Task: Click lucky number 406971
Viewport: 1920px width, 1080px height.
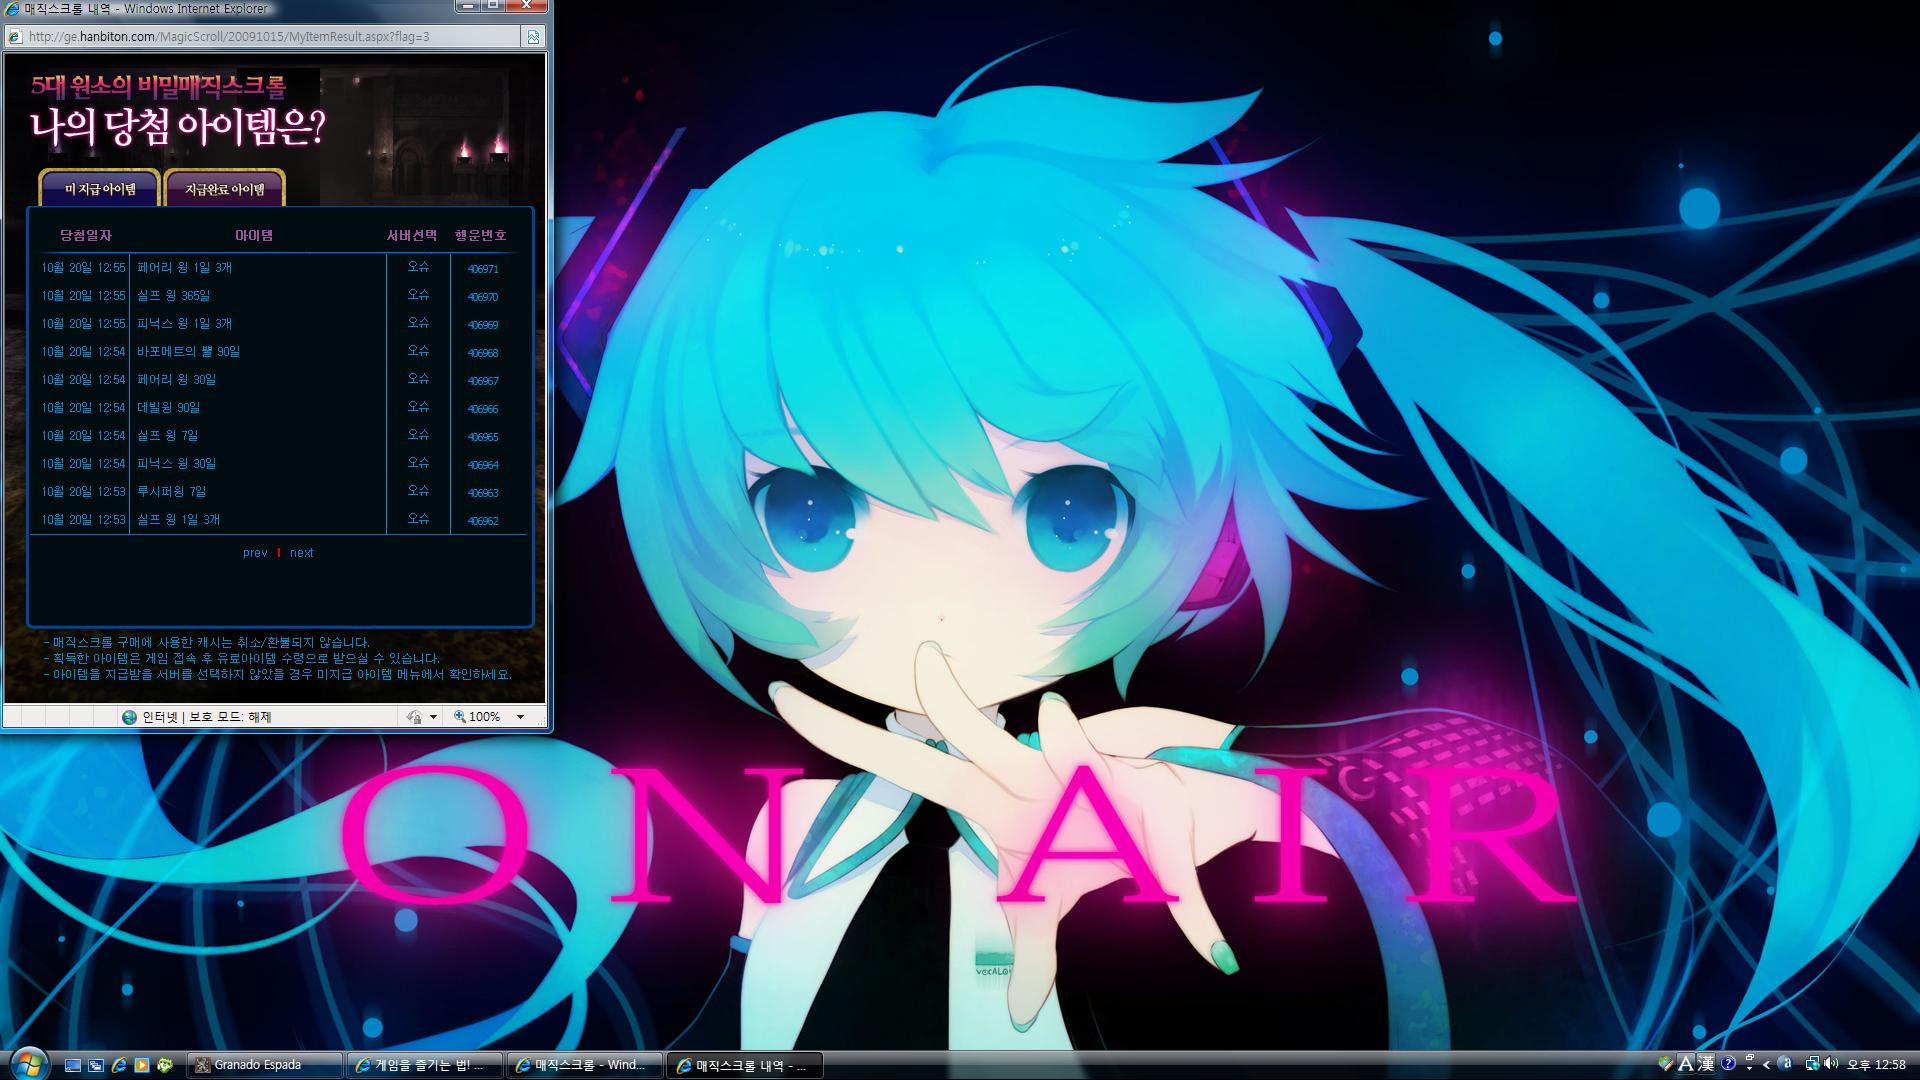Action: click(x=483, y=269)
